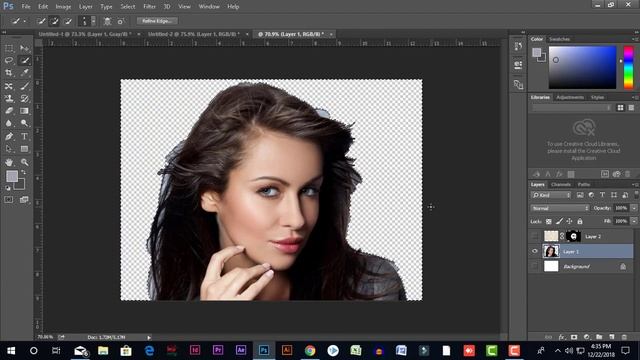640x360 pixels.
Task: Open the Filter menu
Action: click(149, 7)
